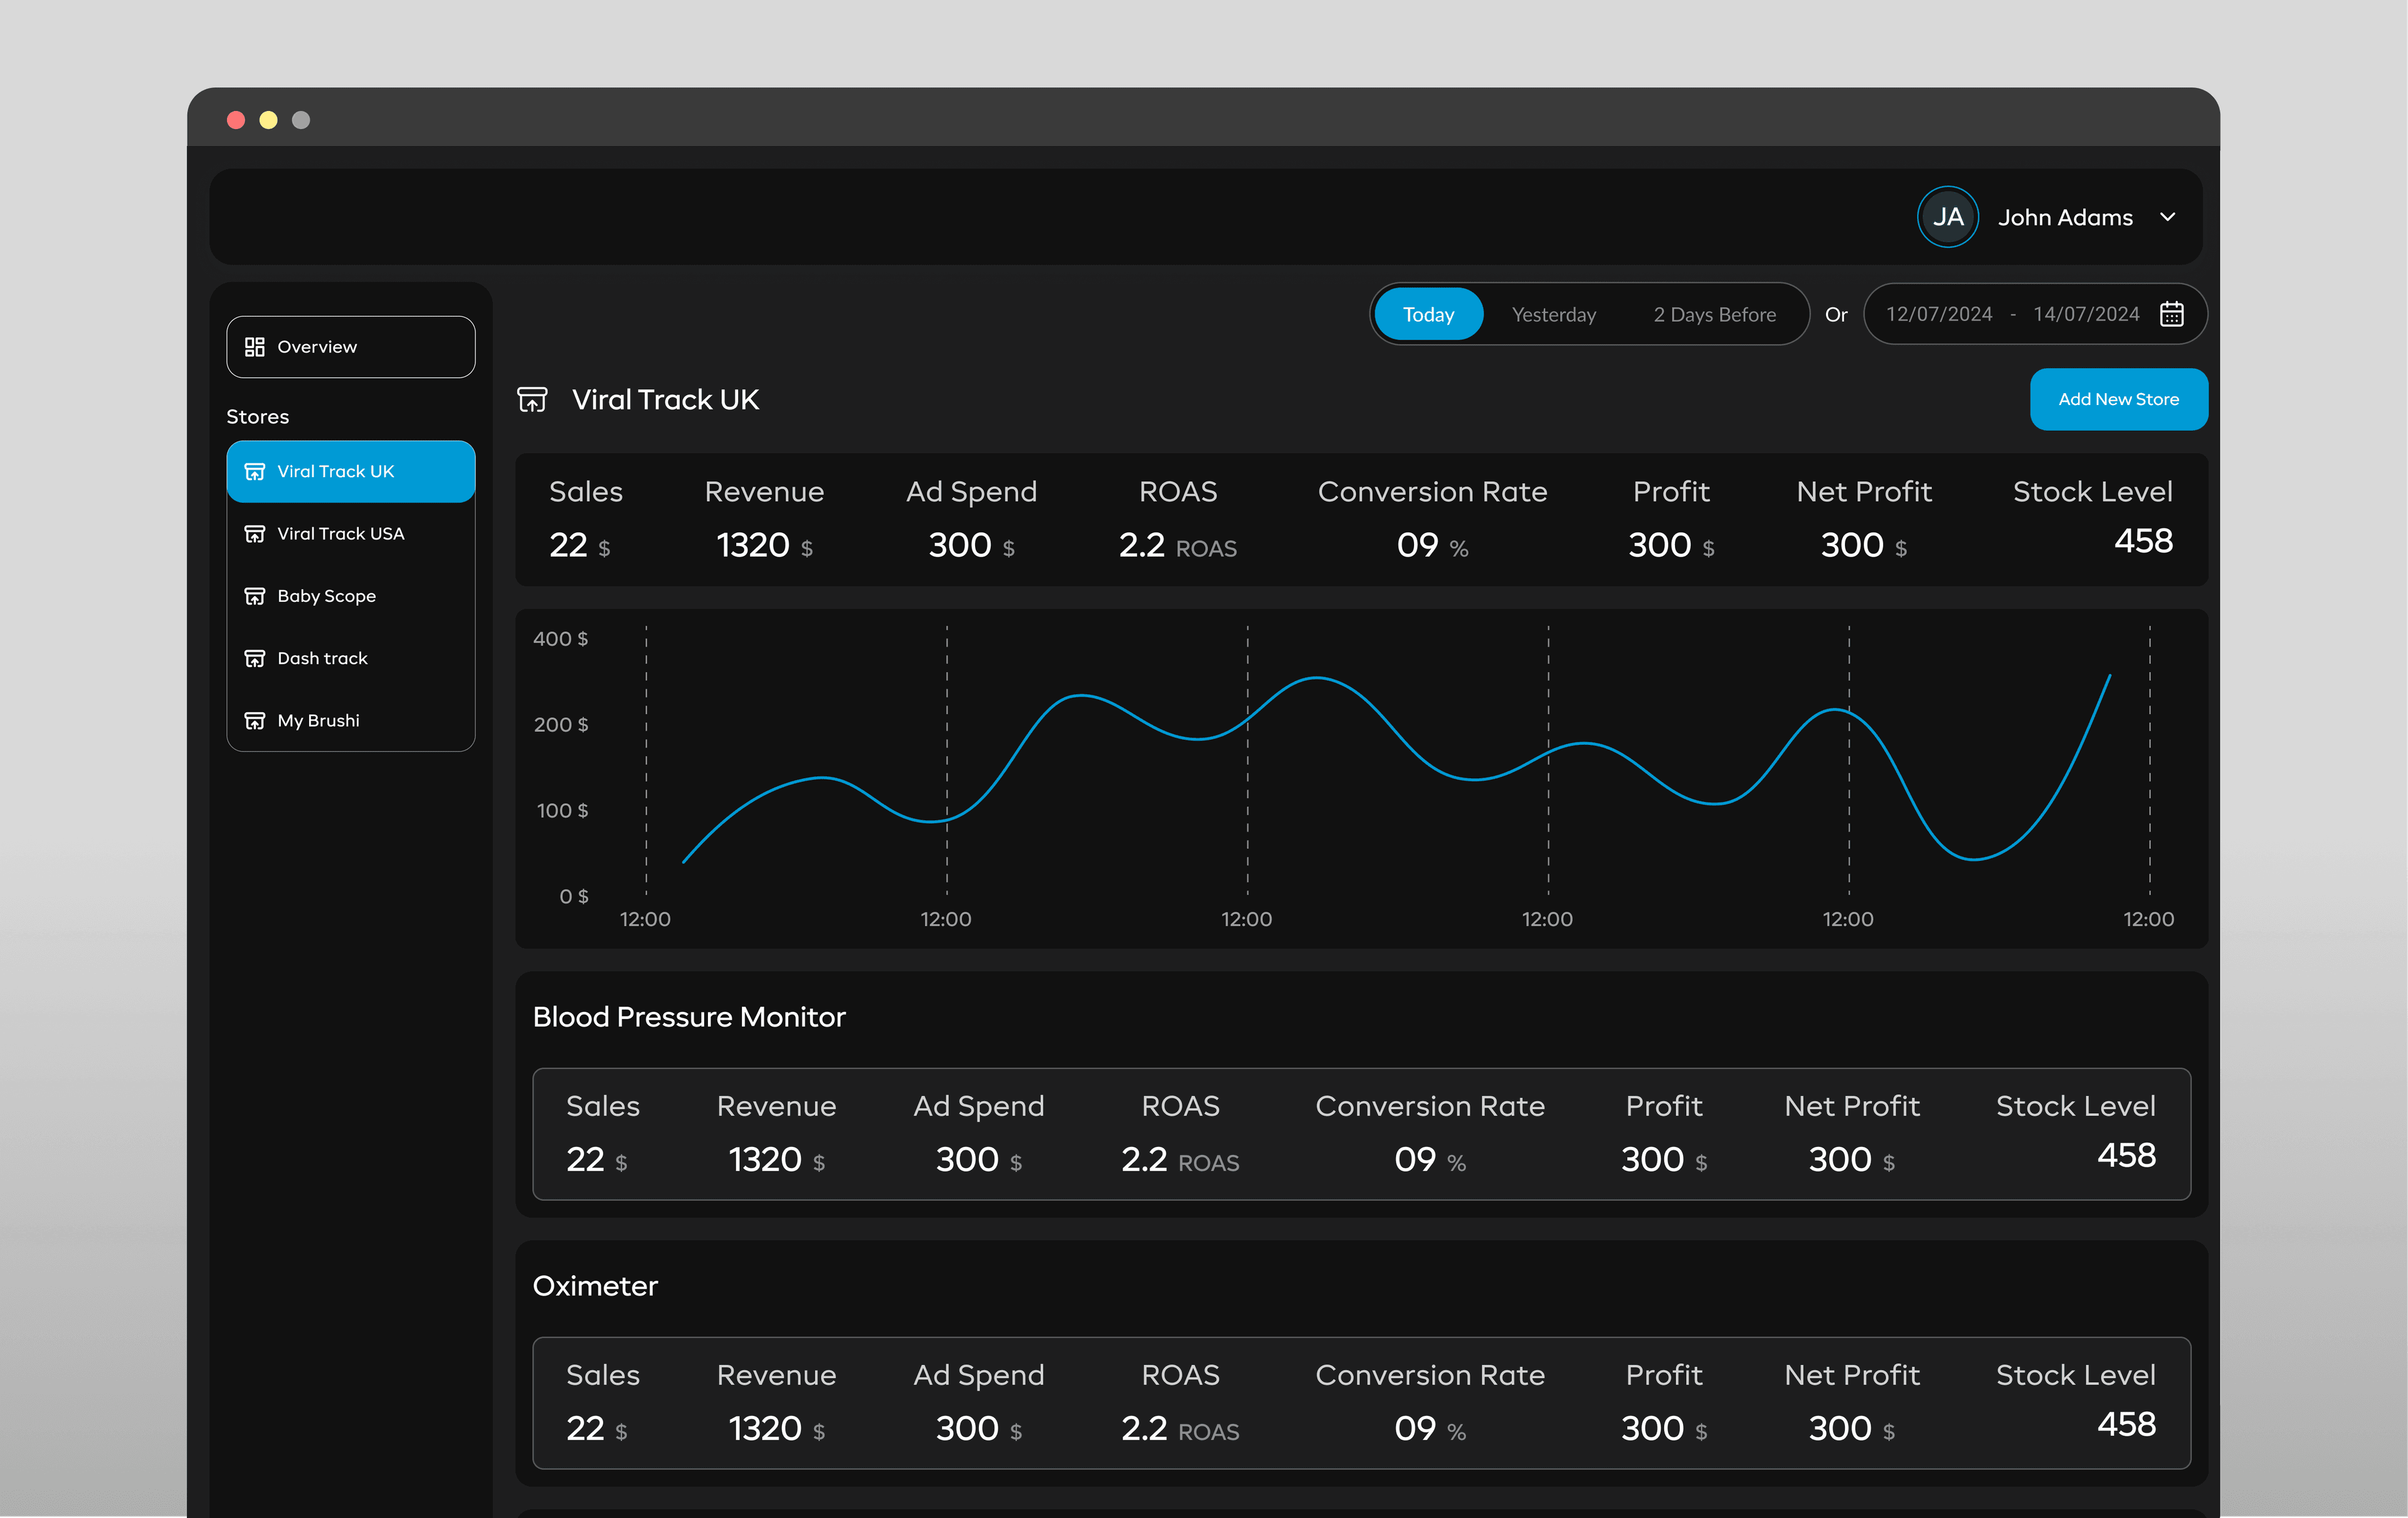
Task: Select the Today filter
Action: pyautogui.click(x=1428, y=314)
